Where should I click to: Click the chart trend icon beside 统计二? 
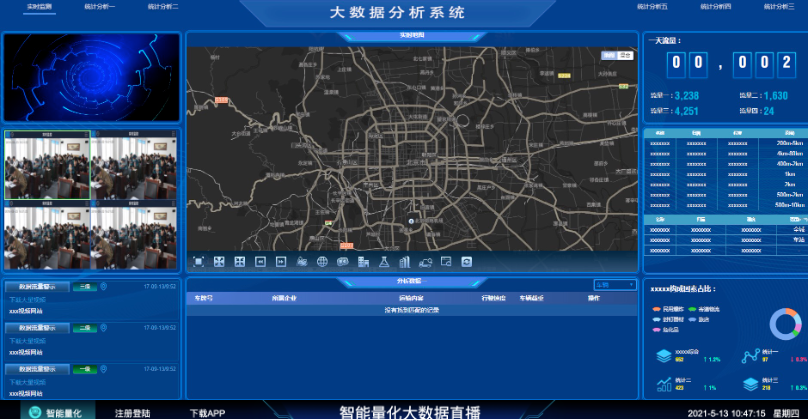click(x=664, y=384)
